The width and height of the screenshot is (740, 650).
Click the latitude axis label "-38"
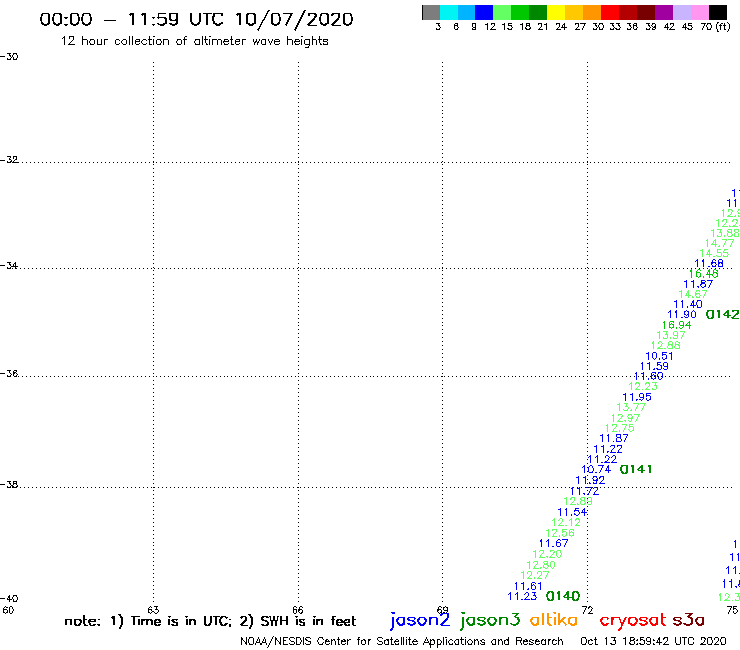pos(9,485)
